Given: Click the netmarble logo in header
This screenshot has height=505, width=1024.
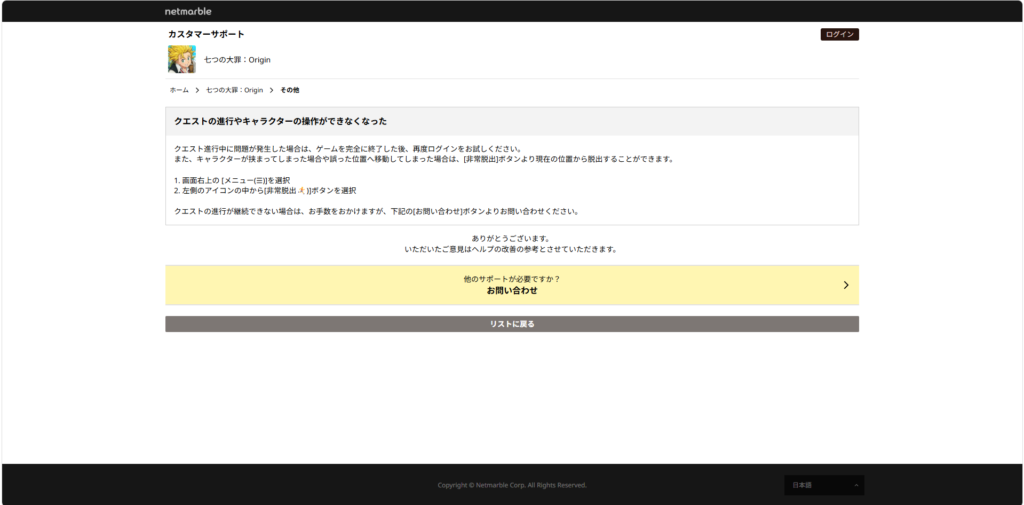Looking at the screenshot, I should pos(188,11).
